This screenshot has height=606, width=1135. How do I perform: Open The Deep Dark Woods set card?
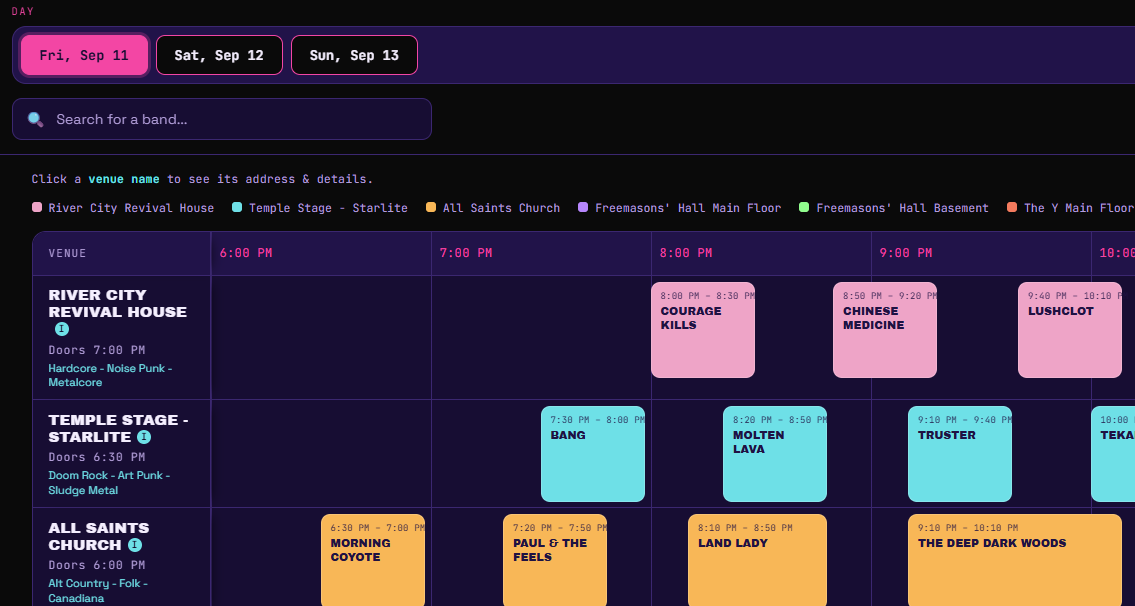tap(1015, 560)
